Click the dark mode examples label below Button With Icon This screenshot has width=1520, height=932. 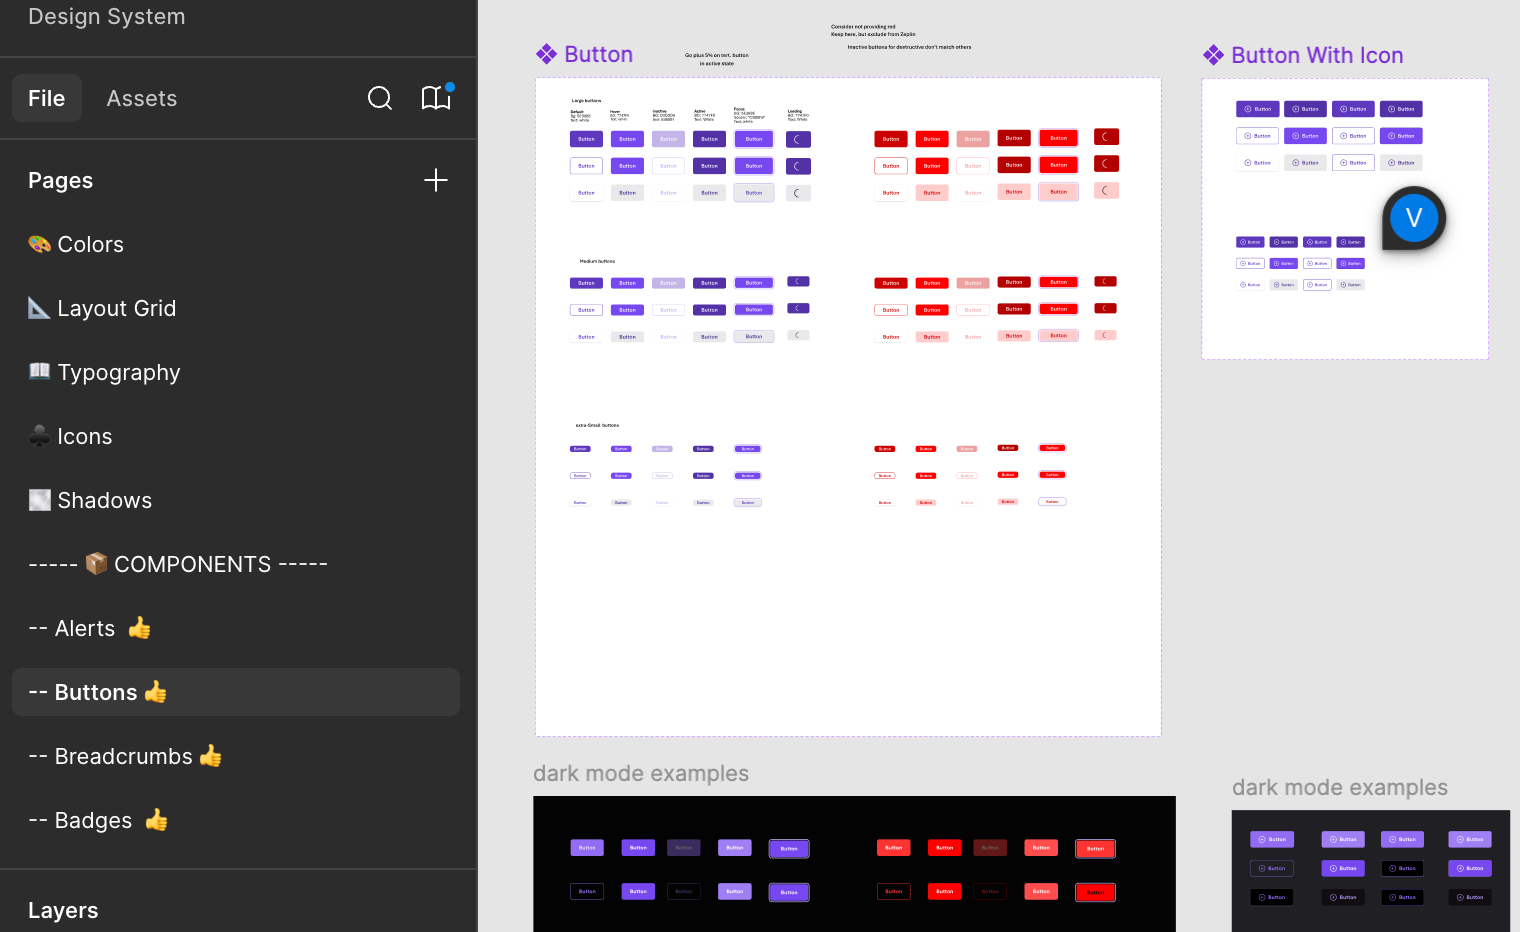pyautogui.click(x=1340, y=787)
